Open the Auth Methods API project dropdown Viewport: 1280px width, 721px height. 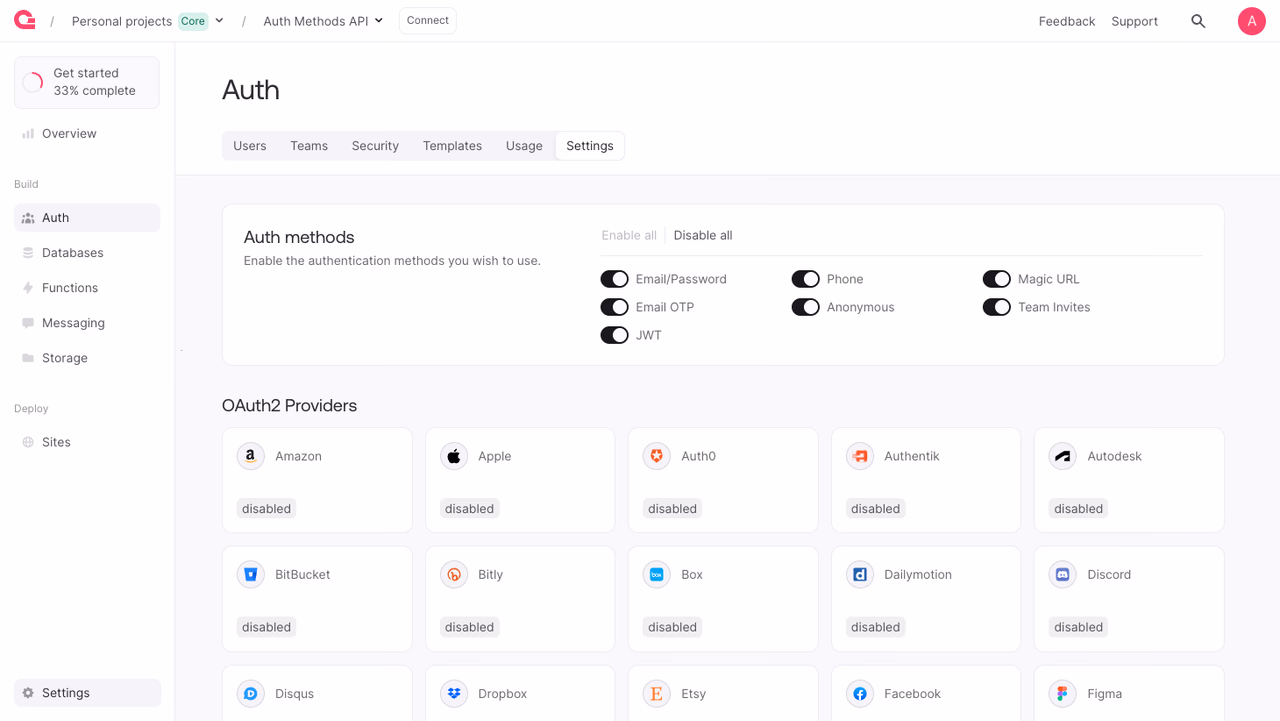point(323,21)
